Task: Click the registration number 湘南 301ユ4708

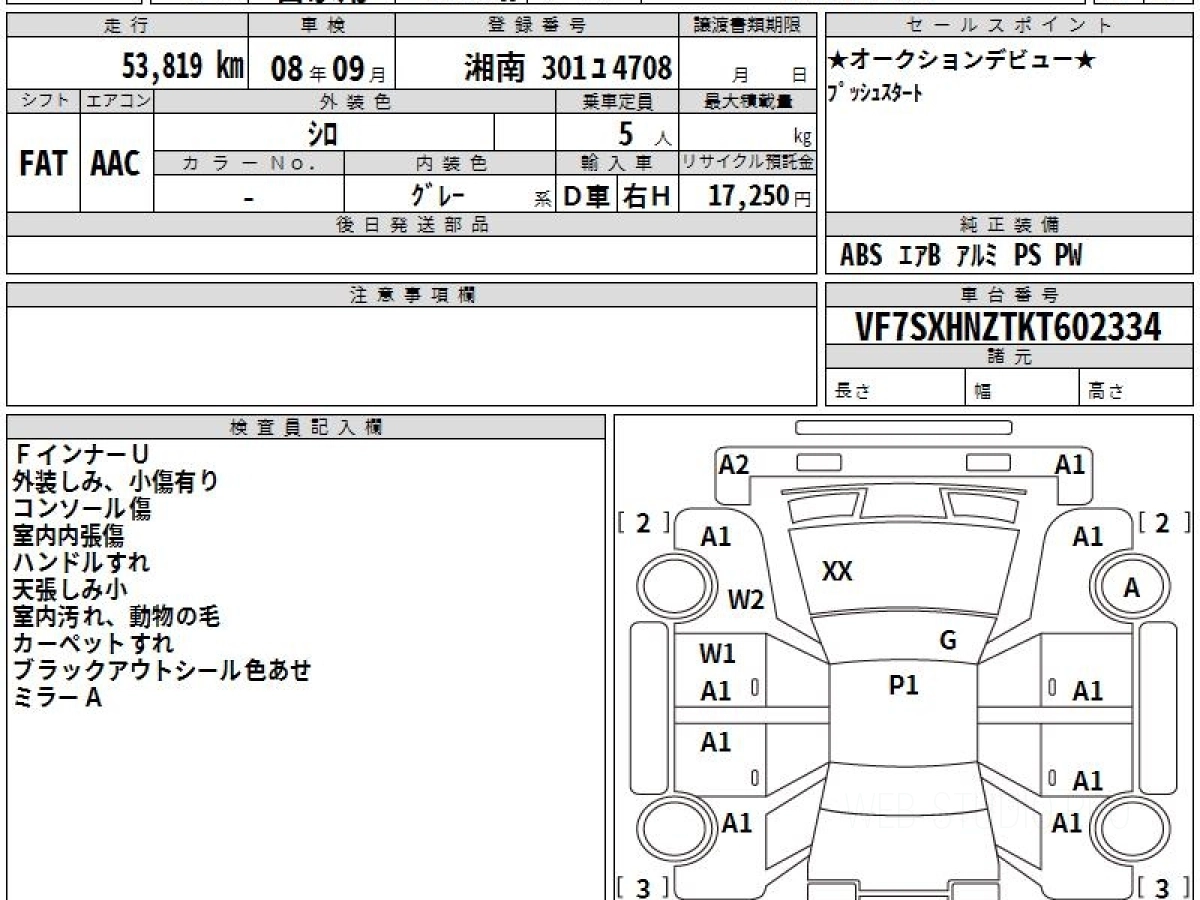Action: click(567, 67)
